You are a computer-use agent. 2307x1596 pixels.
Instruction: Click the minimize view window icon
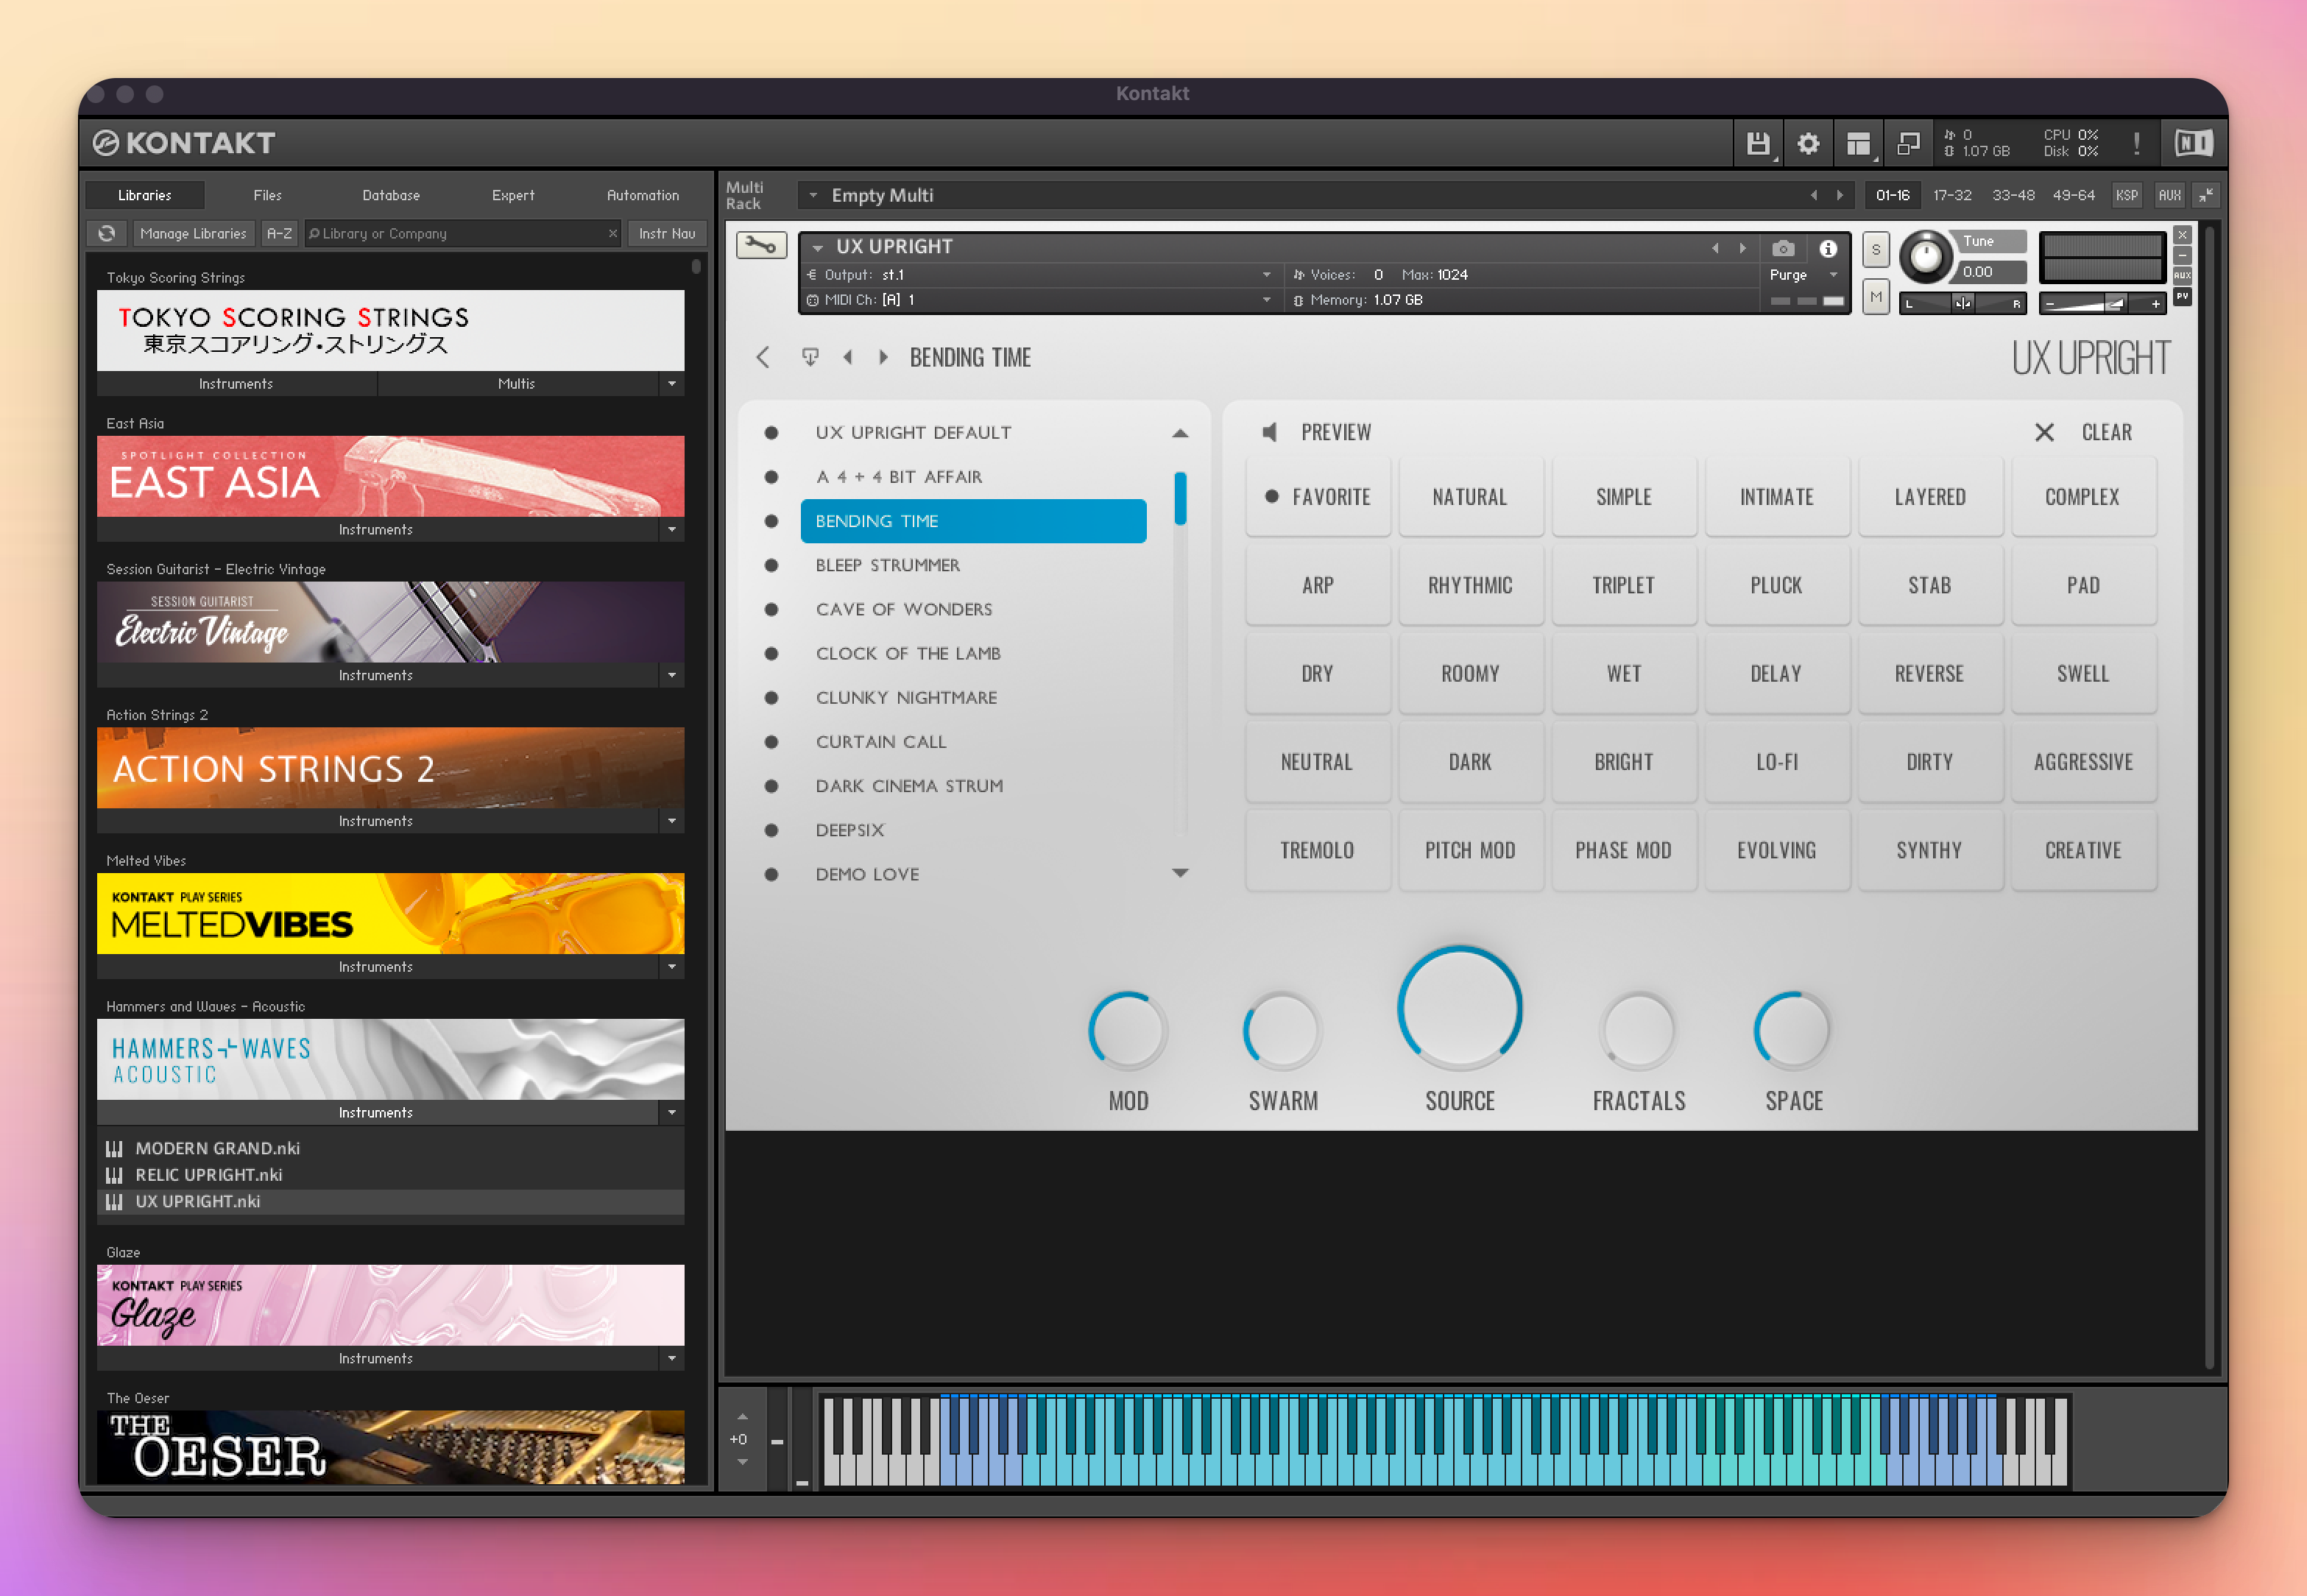coord(1908,144)
